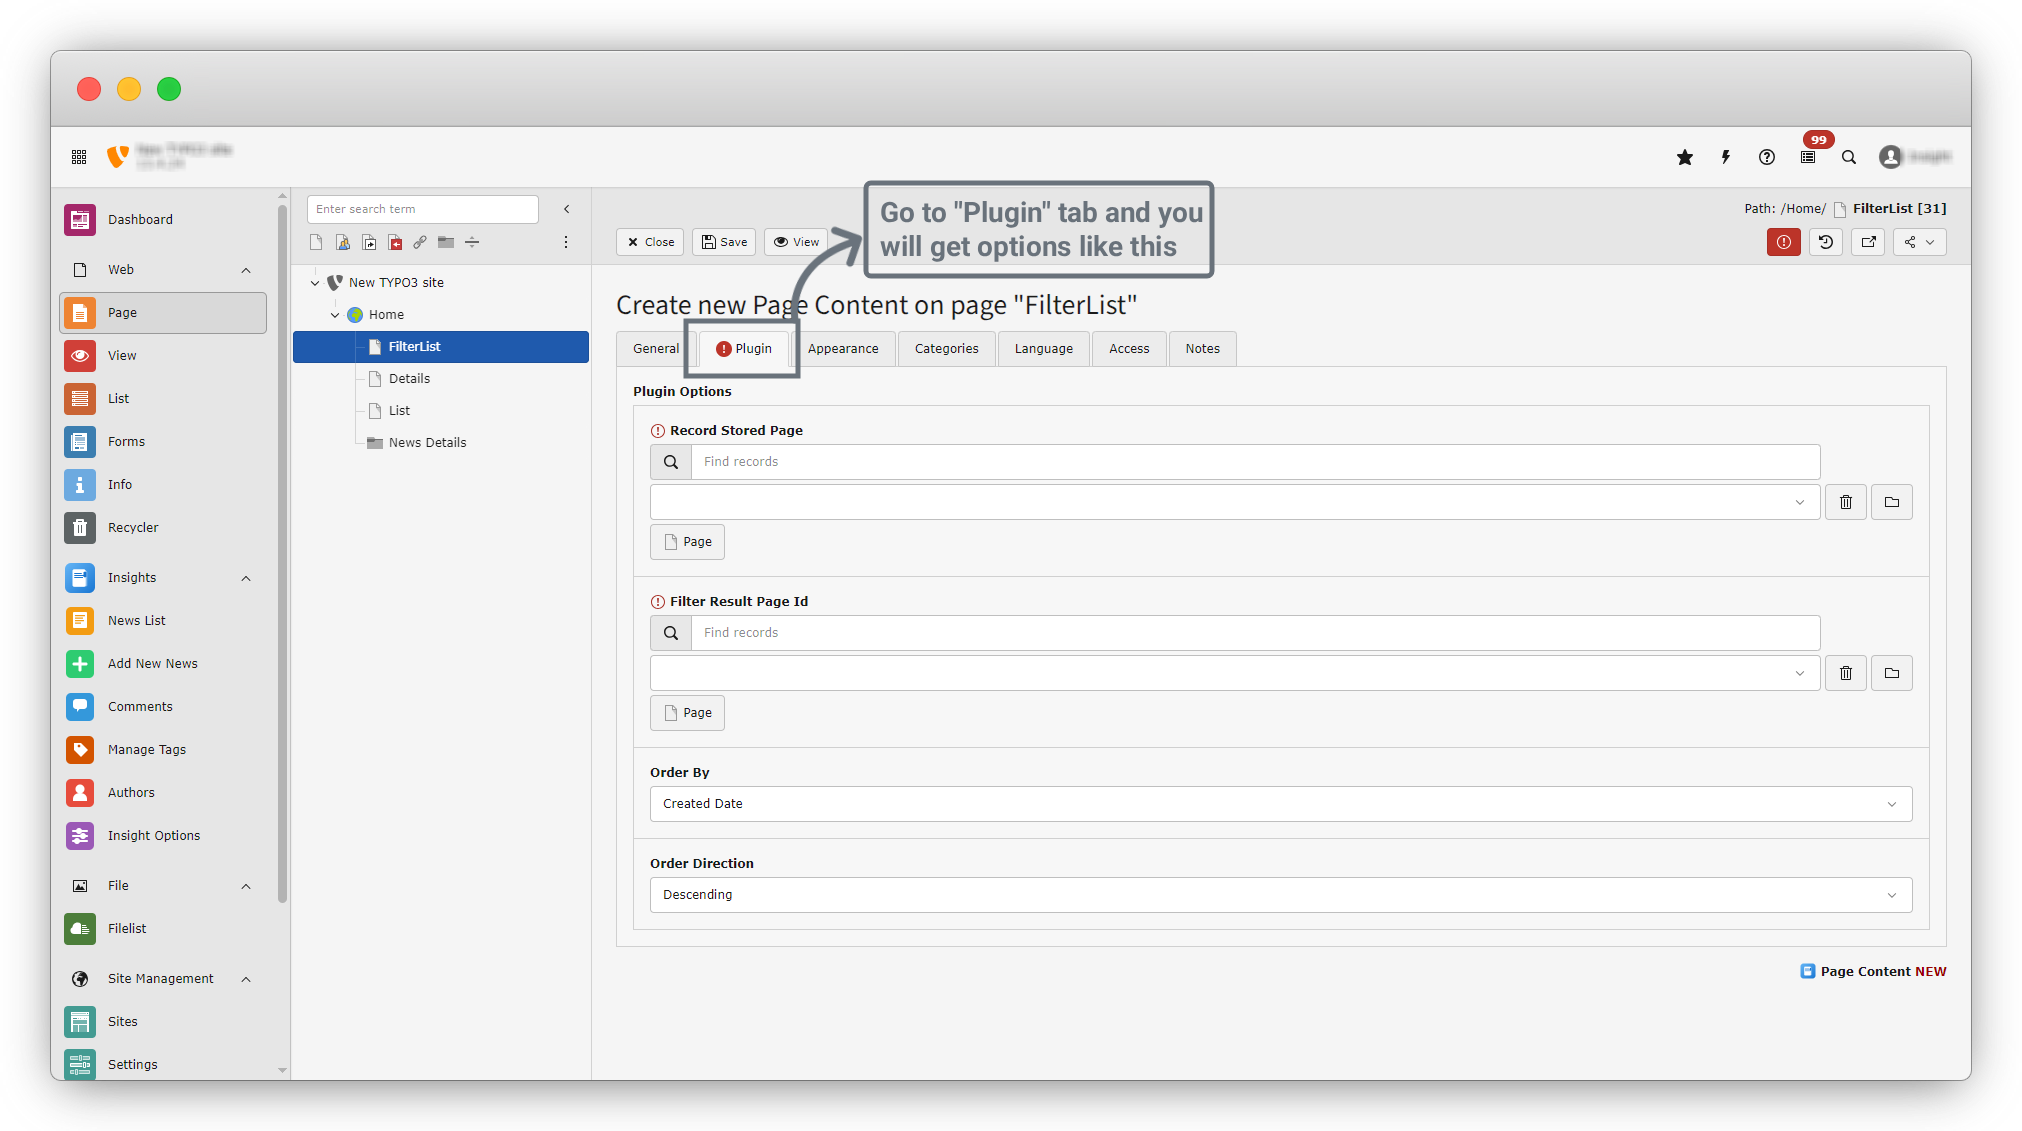
Task: Switch to the Categories tab
Action: point(946,349)
